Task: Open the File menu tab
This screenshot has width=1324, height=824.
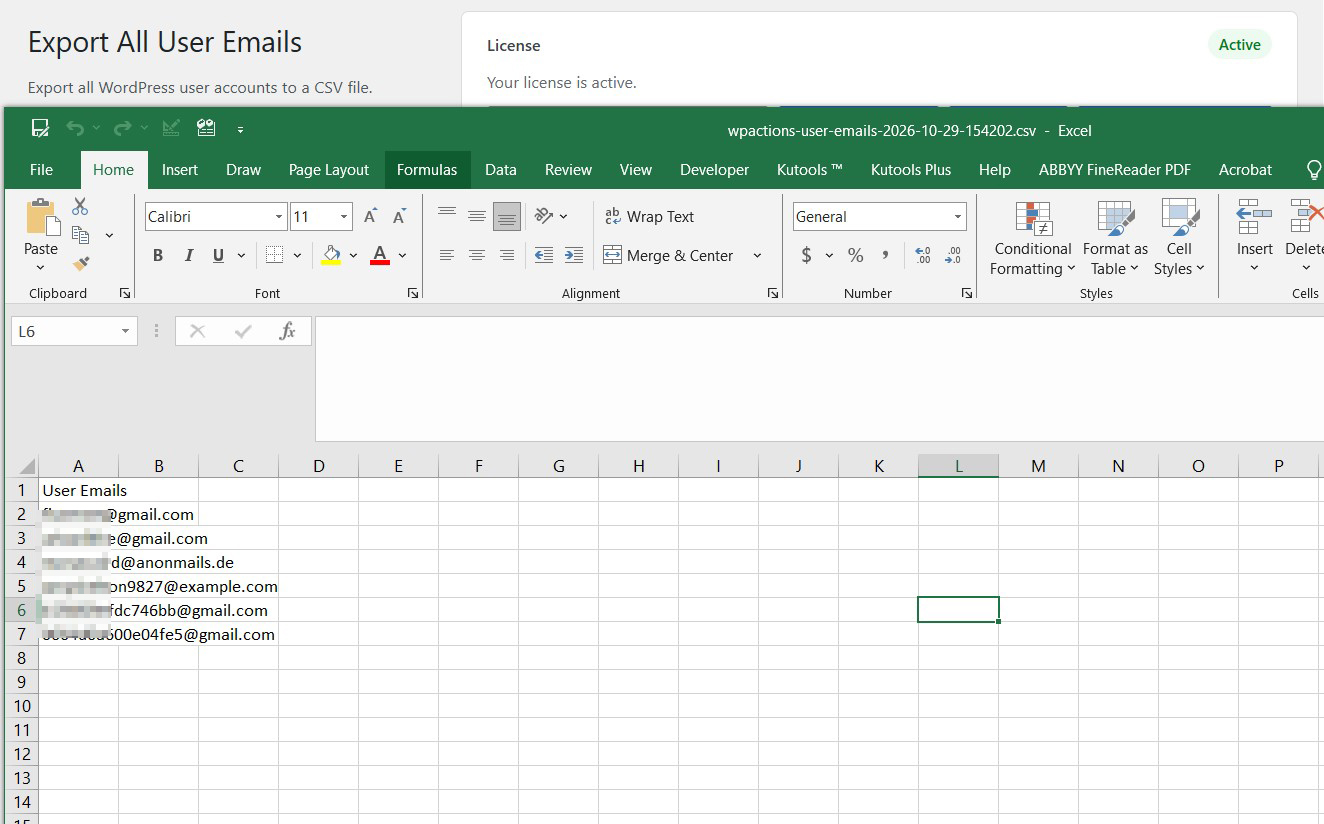Action: tap(41, 170)
